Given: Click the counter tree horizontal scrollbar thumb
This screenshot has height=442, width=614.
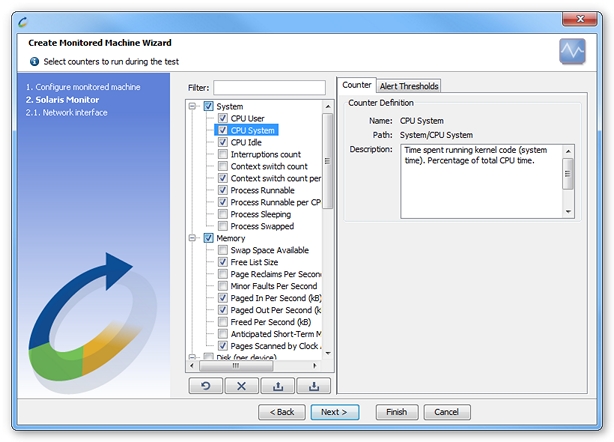Looking at the screenshot, I should tap(236, 366).
